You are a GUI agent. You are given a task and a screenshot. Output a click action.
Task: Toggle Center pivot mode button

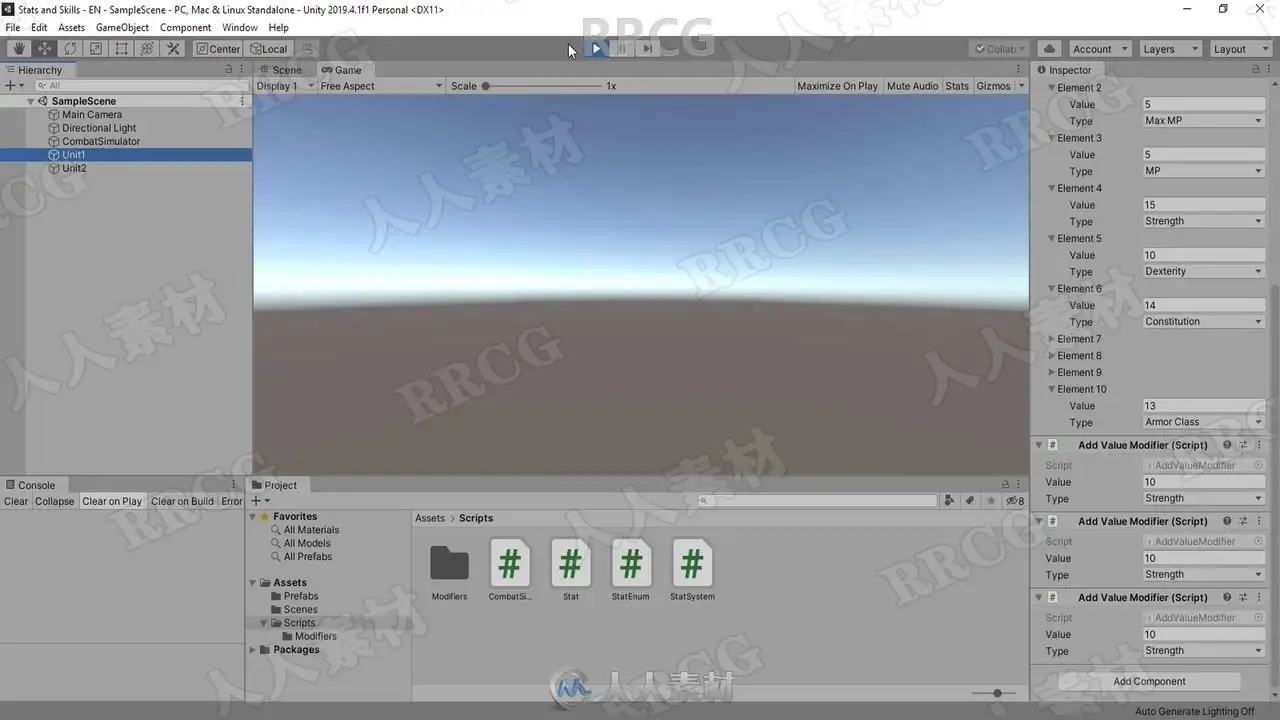(x=218, y=48)
